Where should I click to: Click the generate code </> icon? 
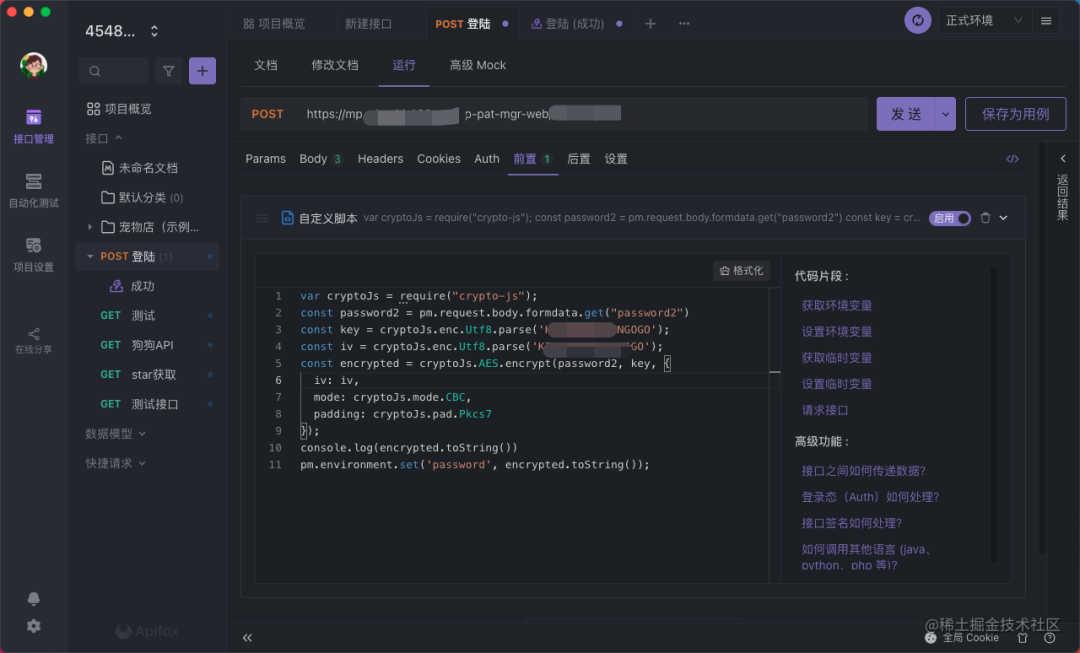(x=1012, y=159)
